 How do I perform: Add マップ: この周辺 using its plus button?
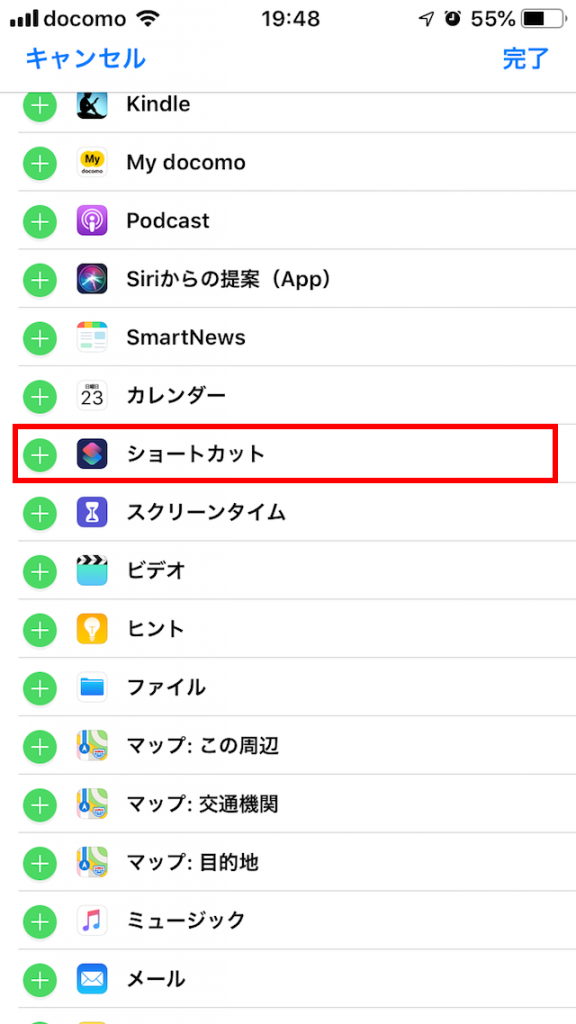click(39, 746)
